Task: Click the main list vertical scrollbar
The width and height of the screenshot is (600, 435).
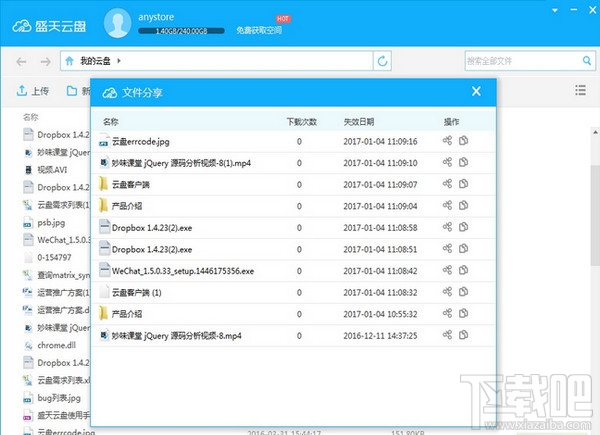Action: (x=595, y=215)
